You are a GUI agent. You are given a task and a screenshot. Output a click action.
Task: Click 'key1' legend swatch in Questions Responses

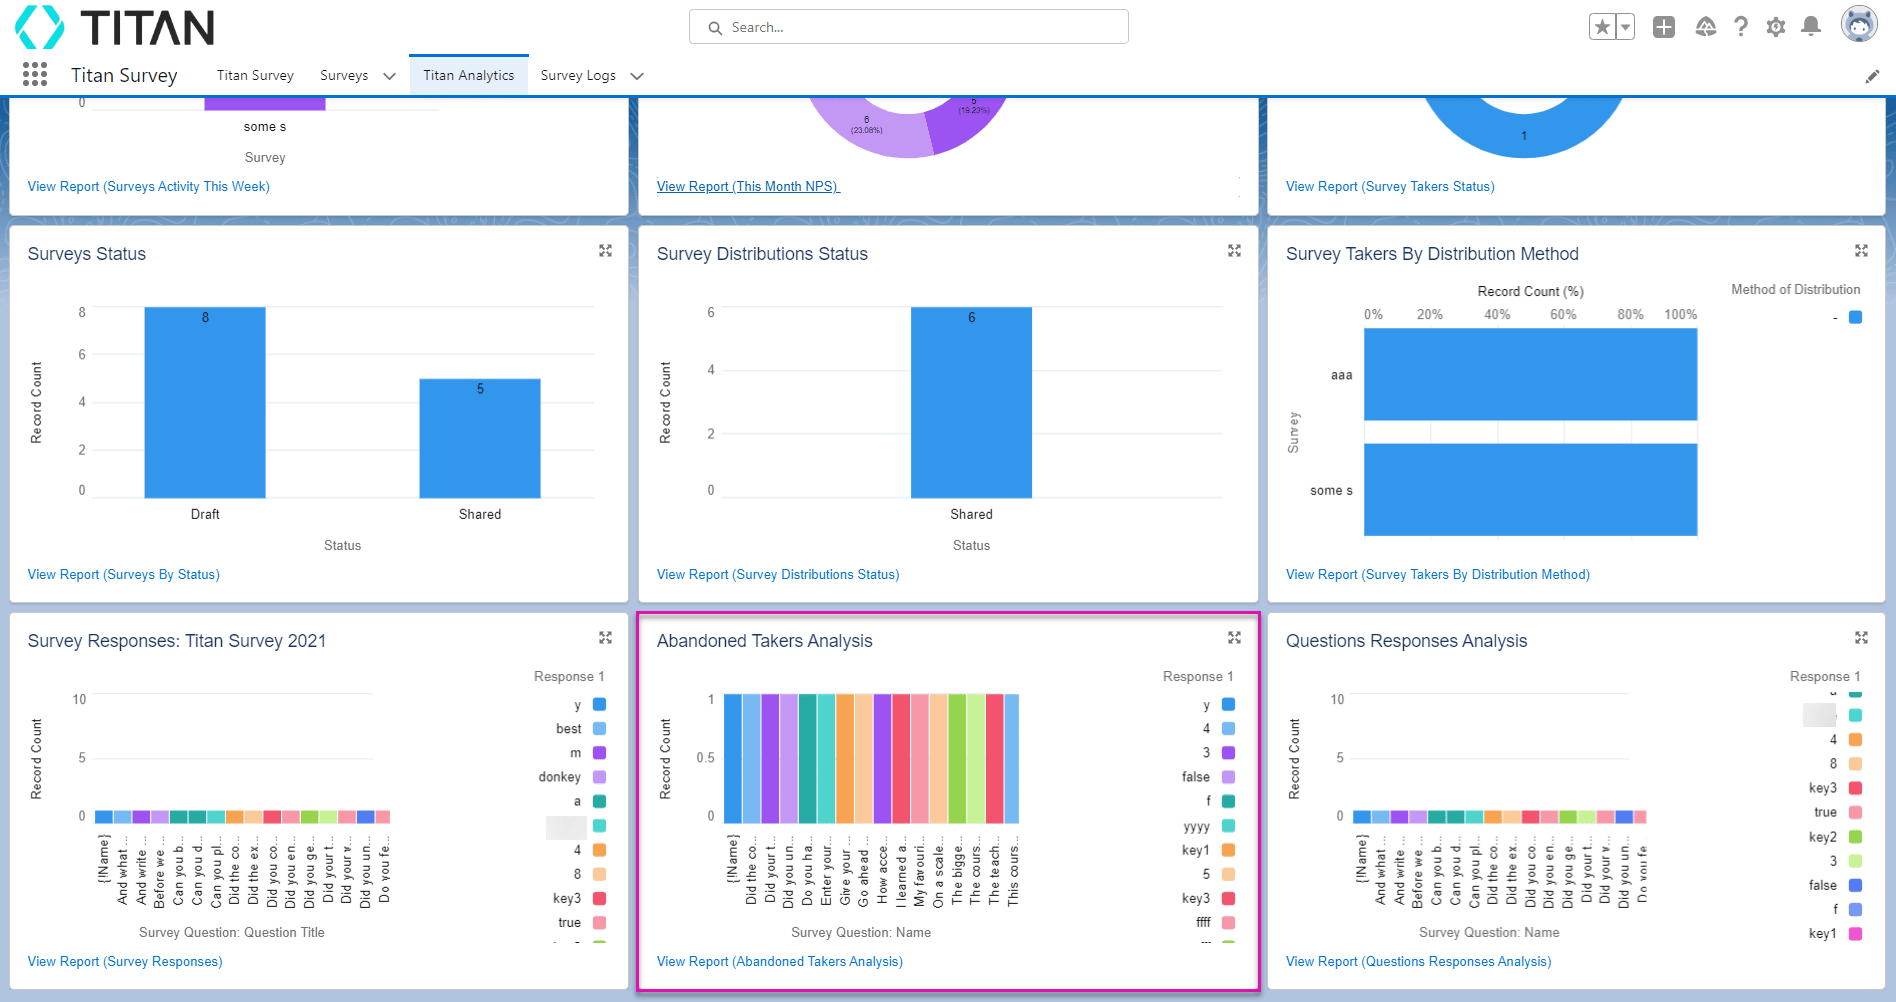point(1855,933)
